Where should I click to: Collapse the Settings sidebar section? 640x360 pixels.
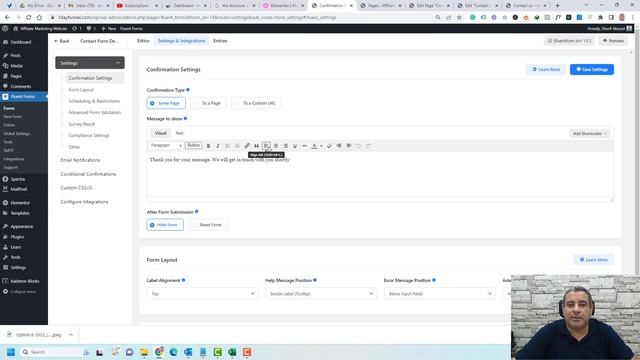point(90,63)
